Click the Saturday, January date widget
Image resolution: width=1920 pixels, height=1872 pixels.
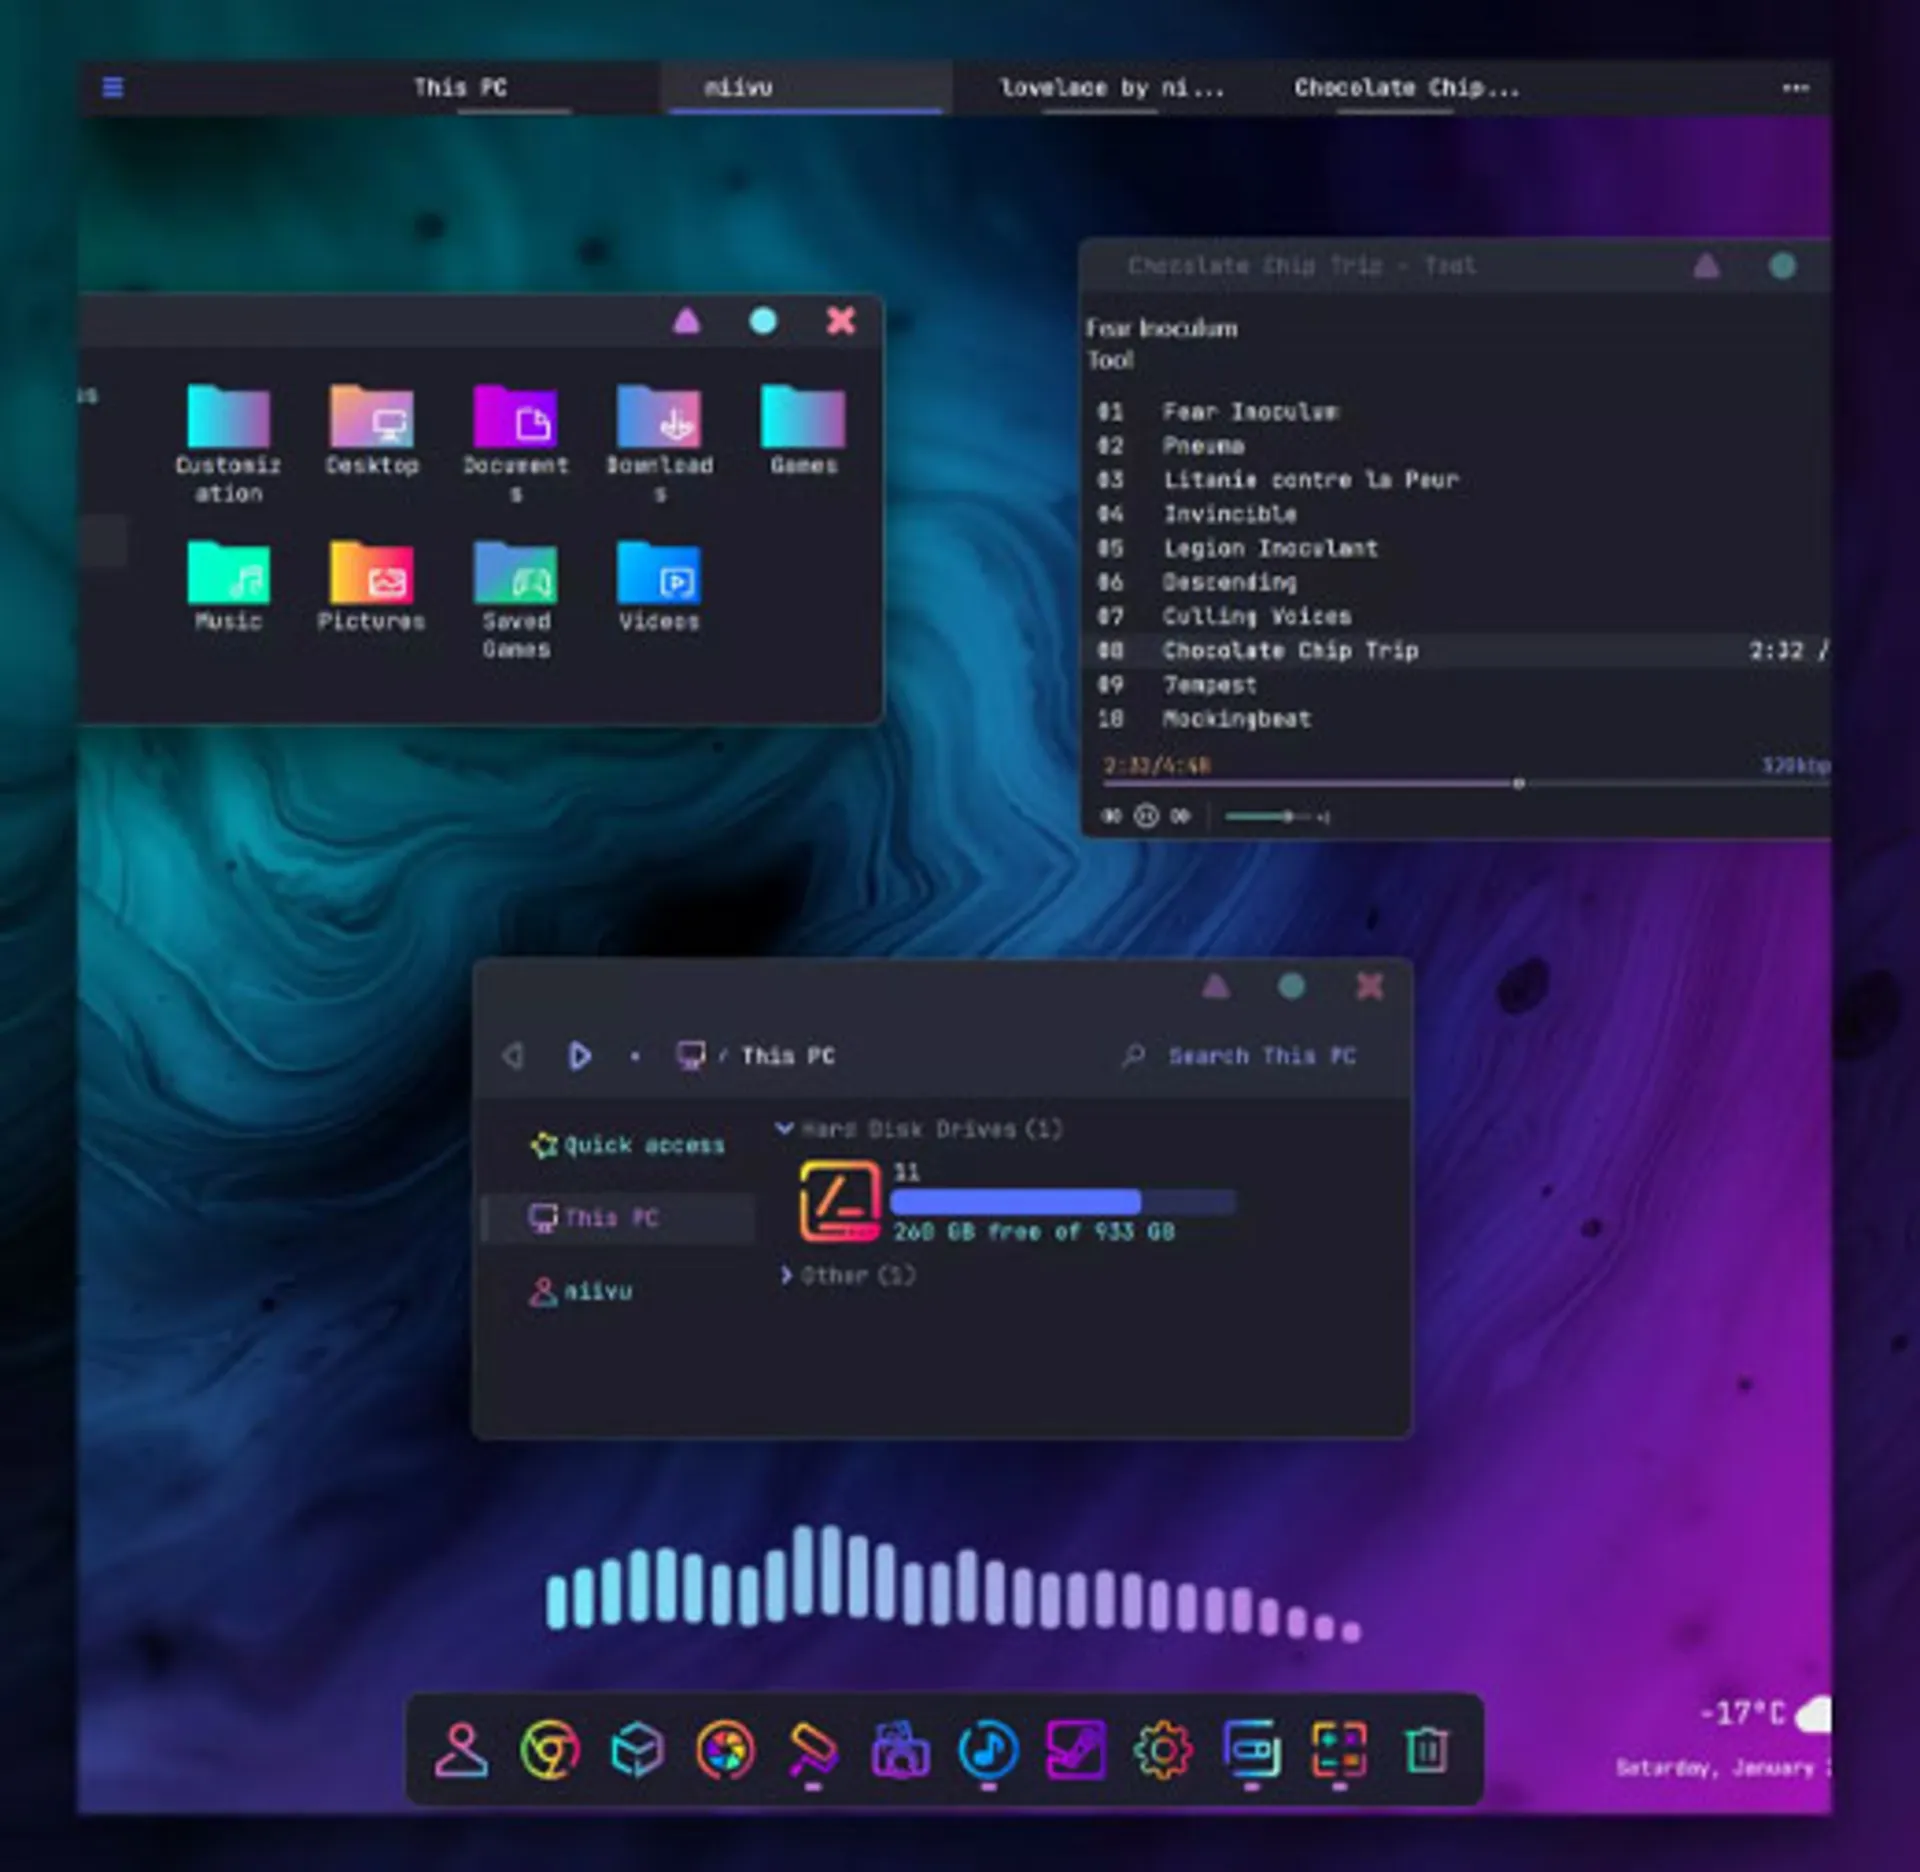tap(1723, 1767)
